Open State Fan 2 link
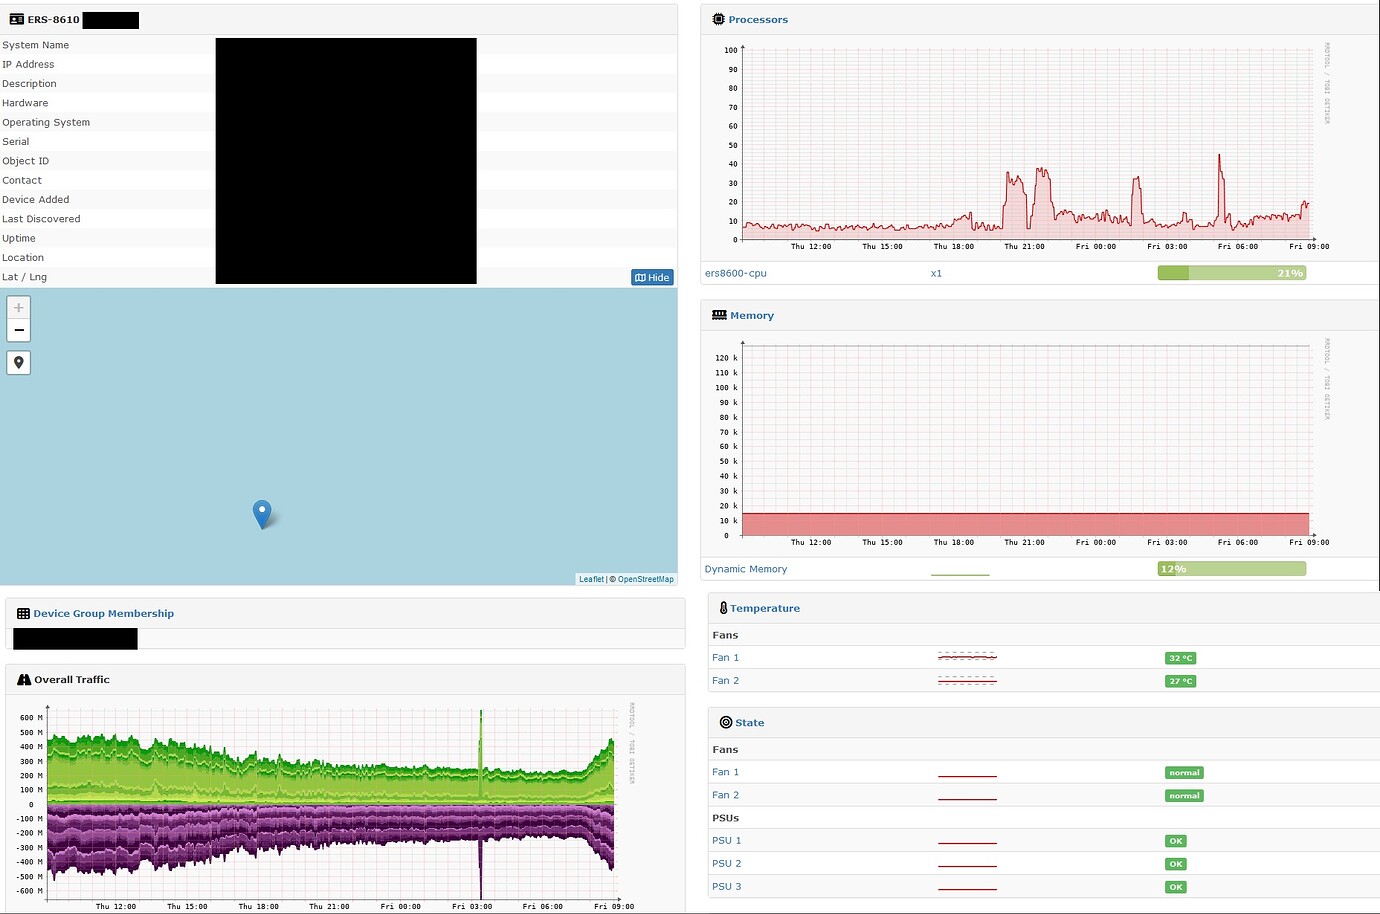The image size is (1380, 914). pos(726,795)
